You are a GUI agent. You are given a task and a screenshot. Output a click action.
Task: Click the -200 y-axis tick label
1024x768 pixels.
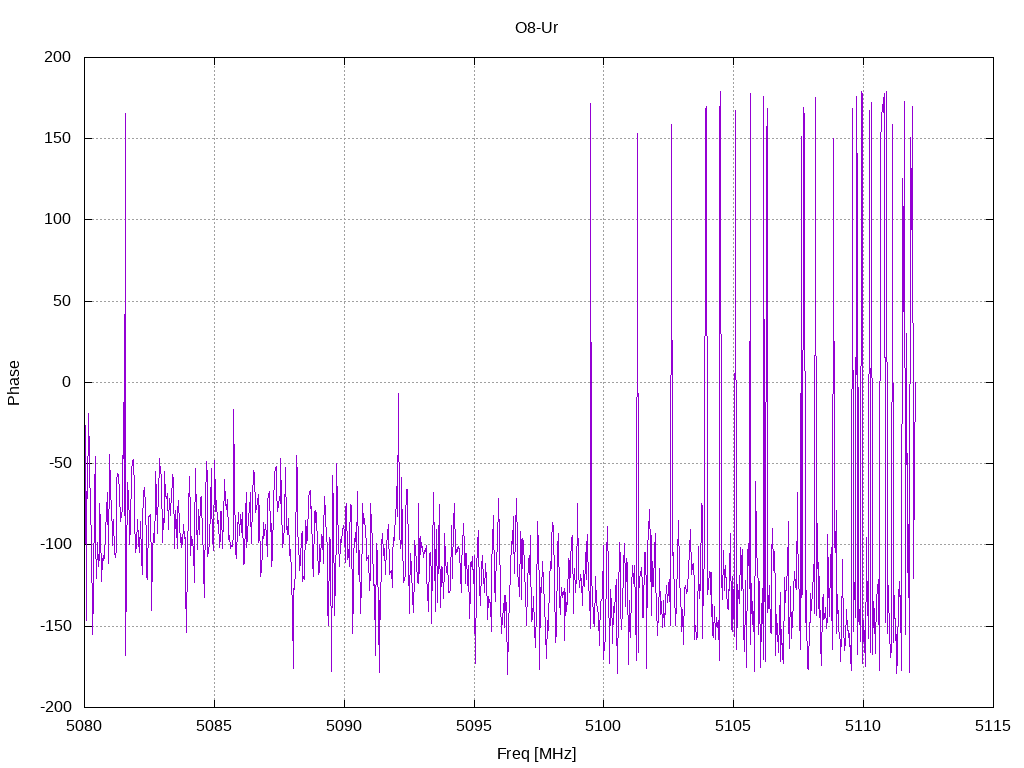point(56,707)
